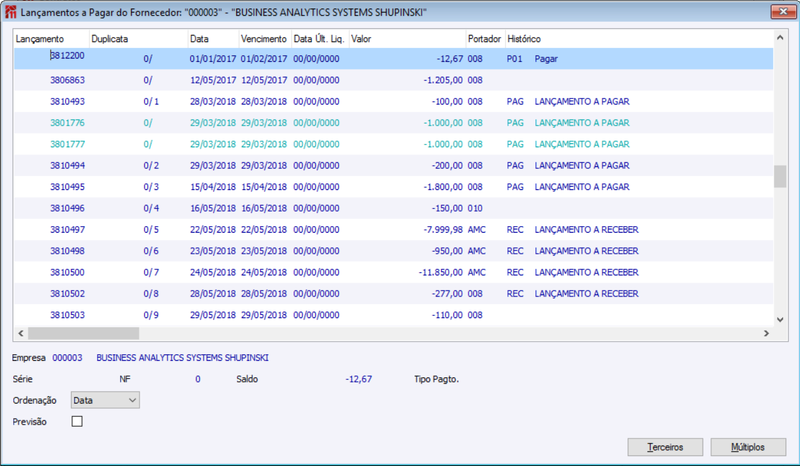Click the horizontal scrollbar left arrow
The image size is (800, 466).
pyautogui.click(x=20, y=333)
